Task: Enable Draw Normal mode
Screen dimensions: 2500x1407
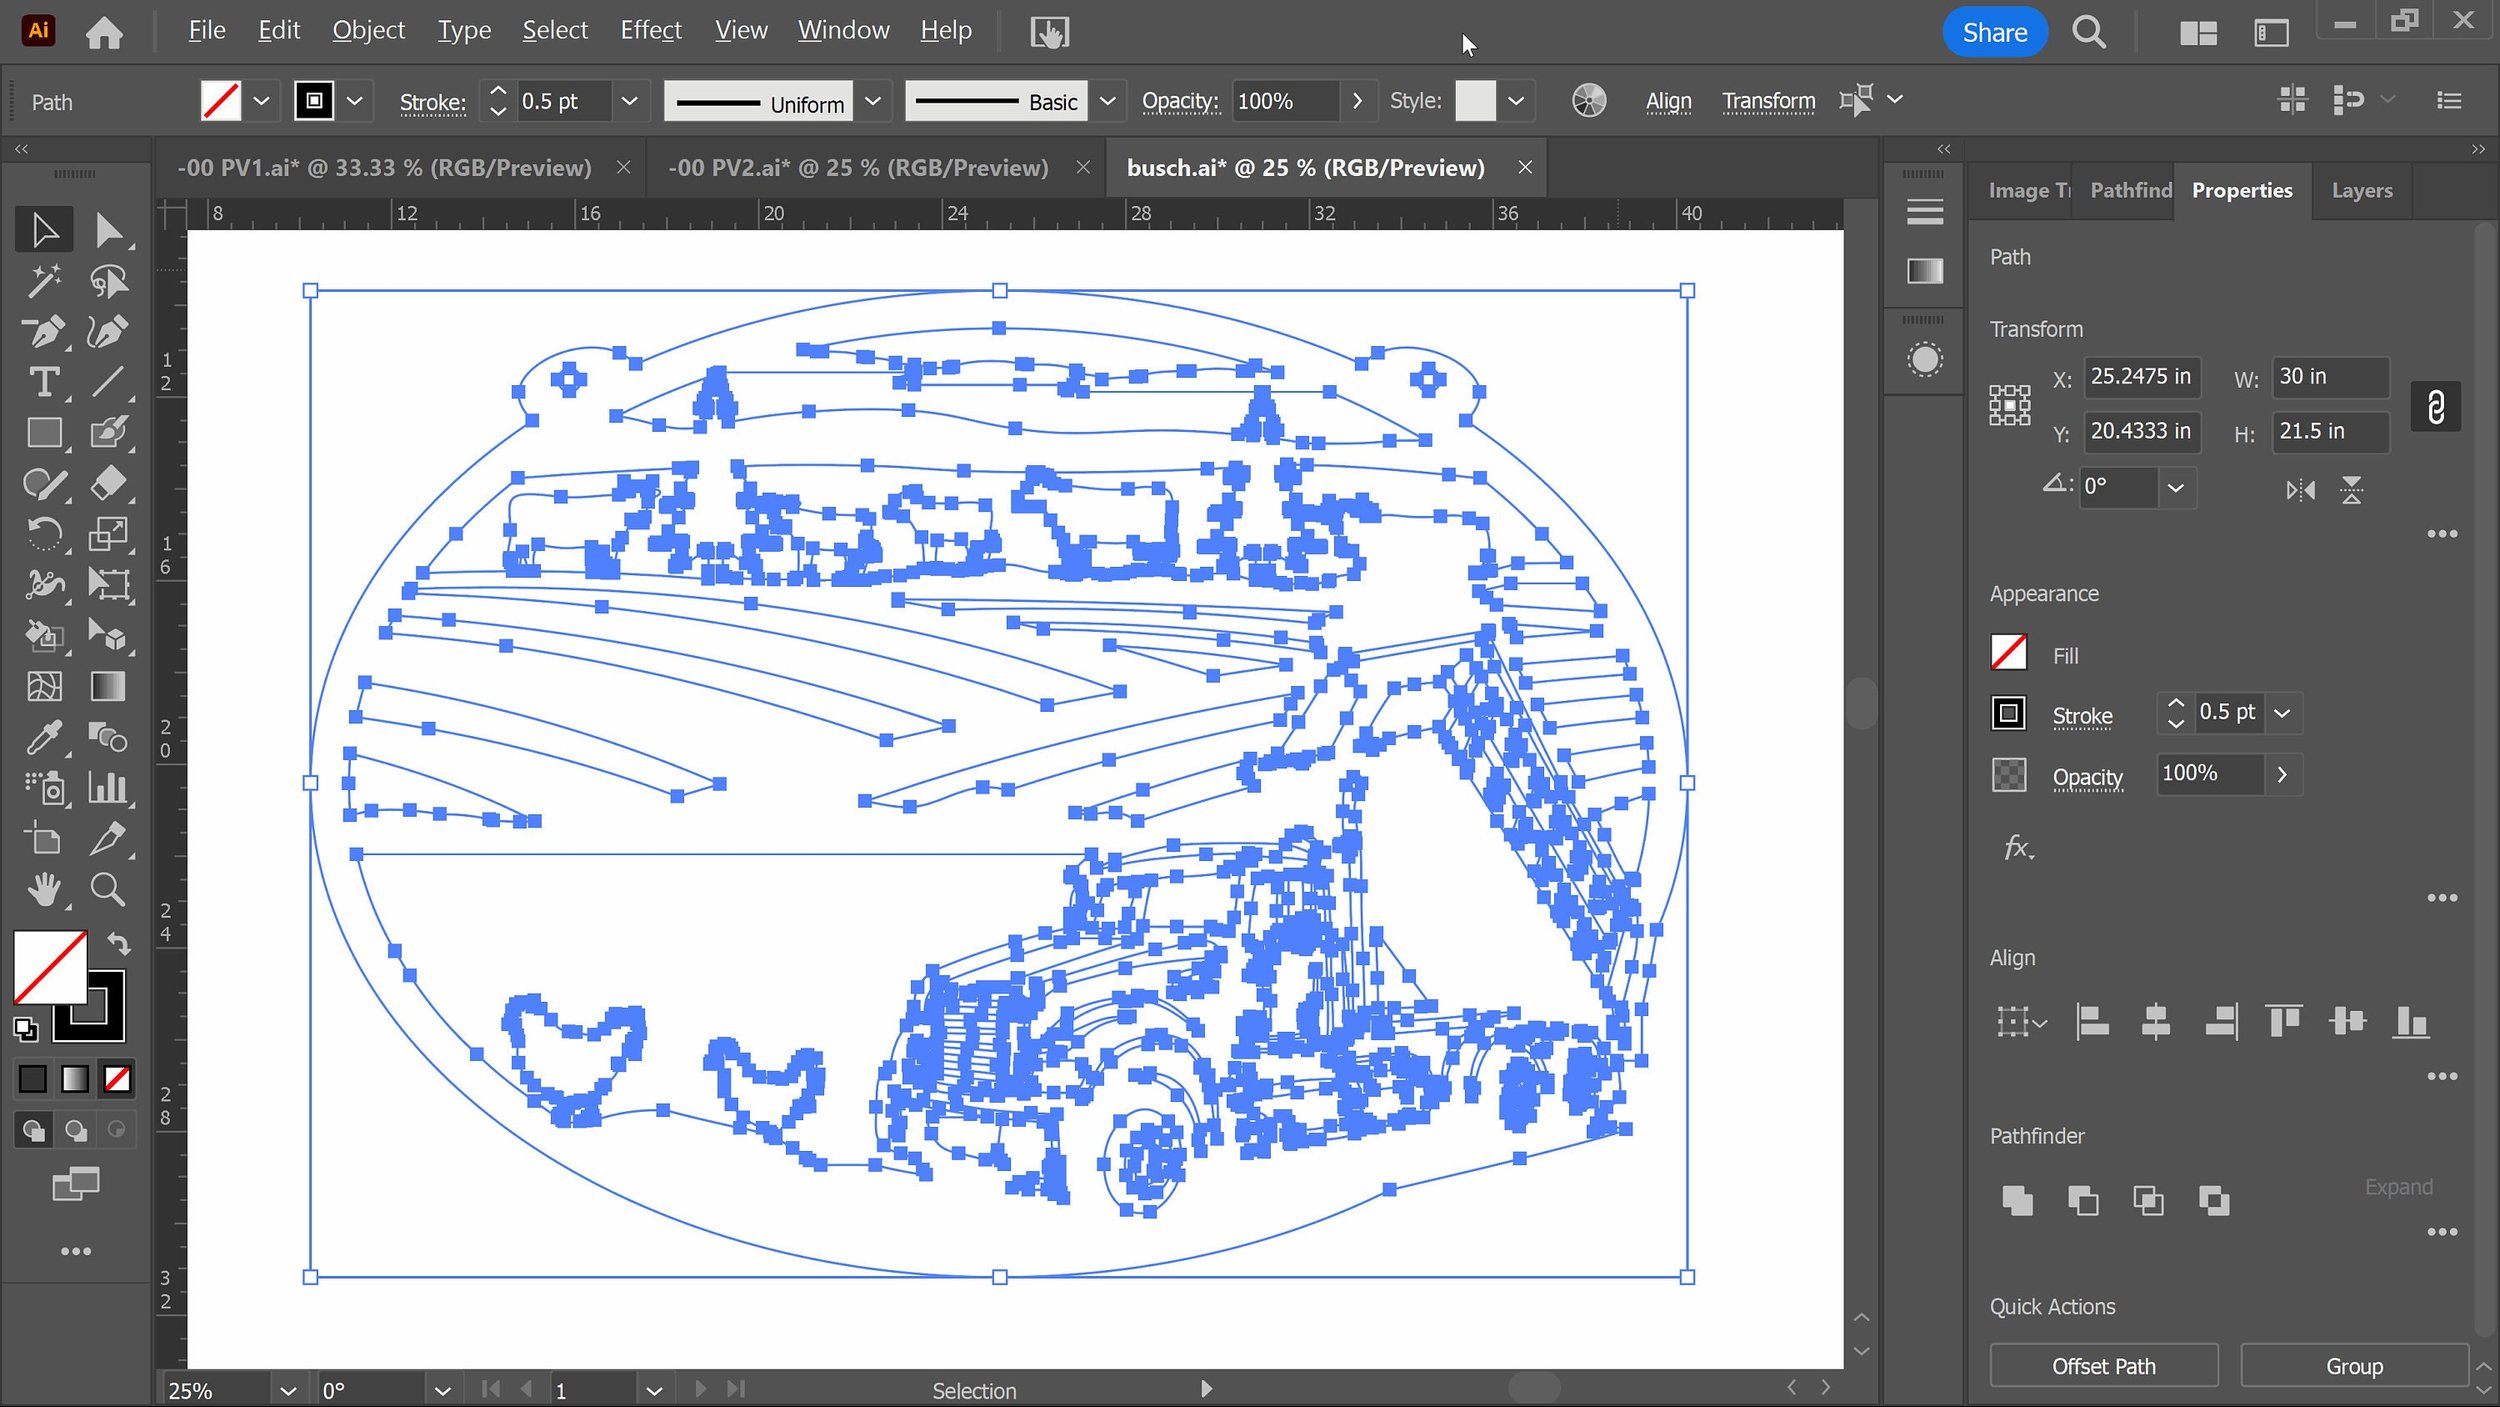Action: point(33,1130)
